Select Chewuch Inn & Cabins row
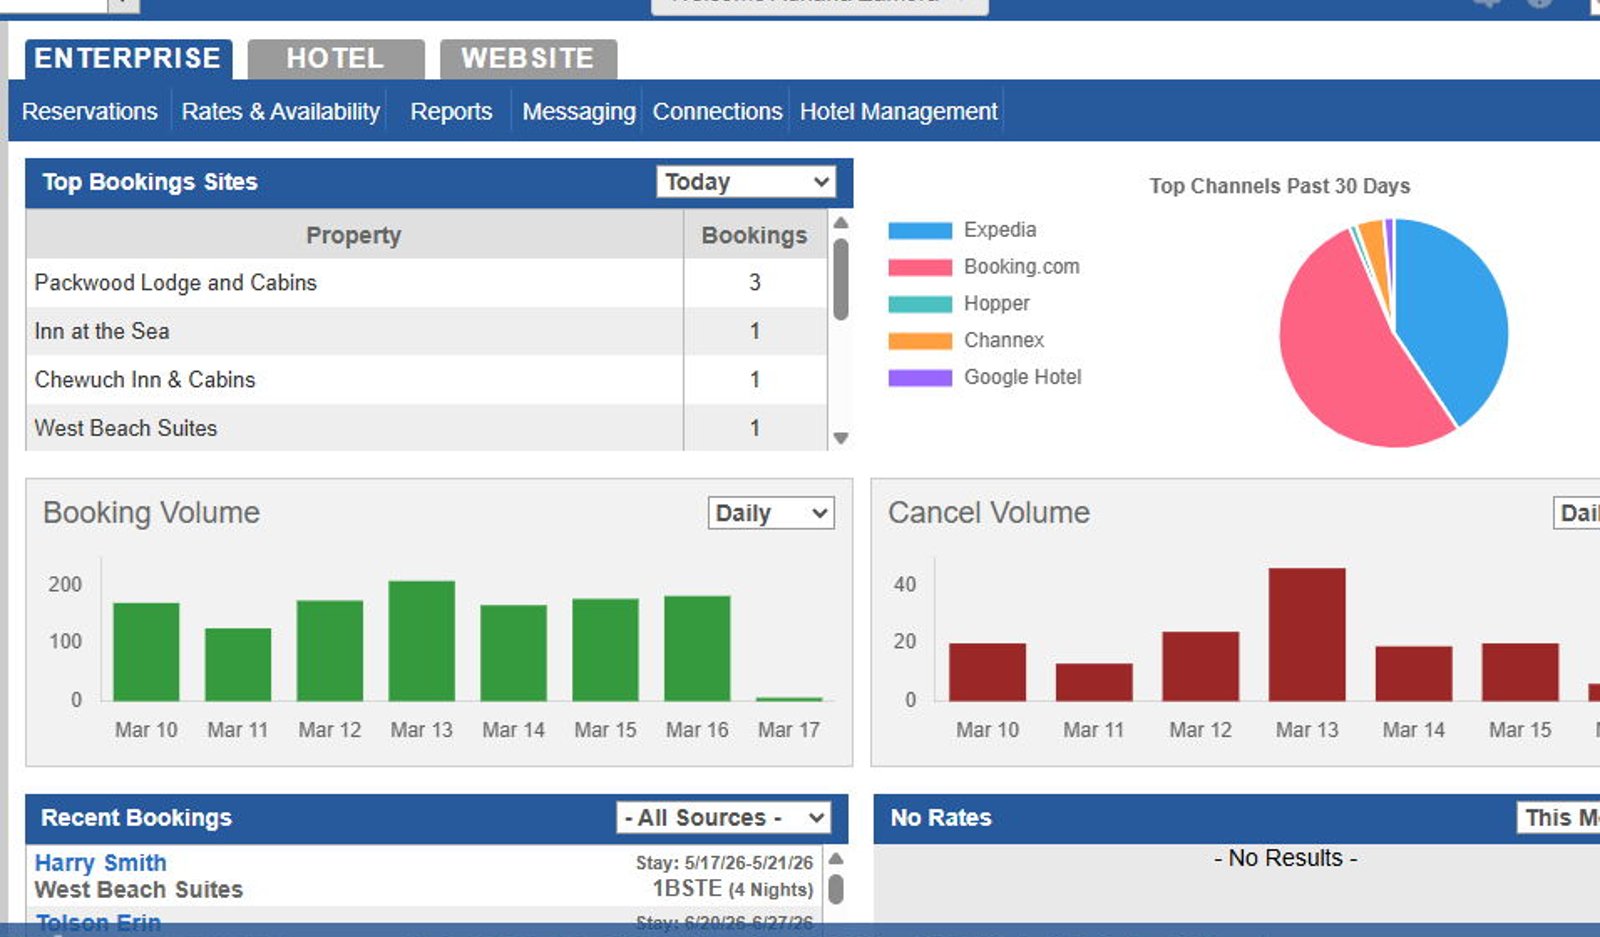Image resolution: width=1600 pixels, height=937 pixels. (x=426, y=380)
